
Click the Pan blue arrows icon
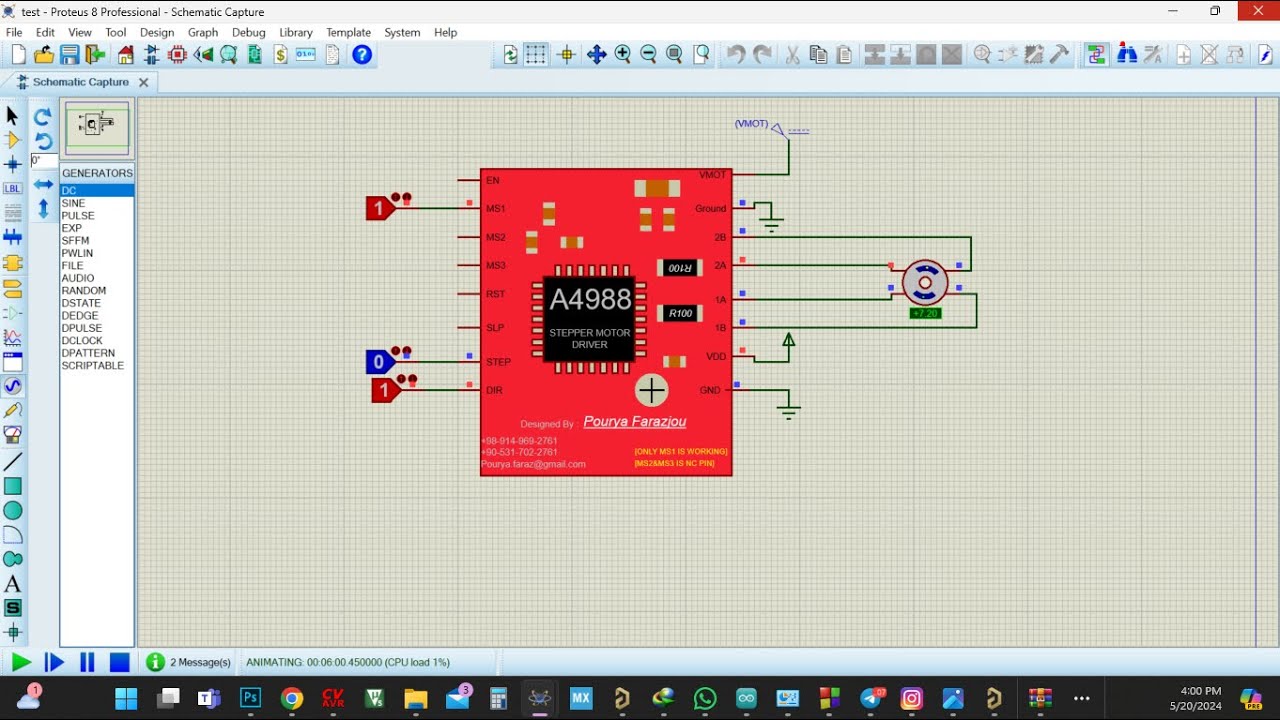pos(597,55)
